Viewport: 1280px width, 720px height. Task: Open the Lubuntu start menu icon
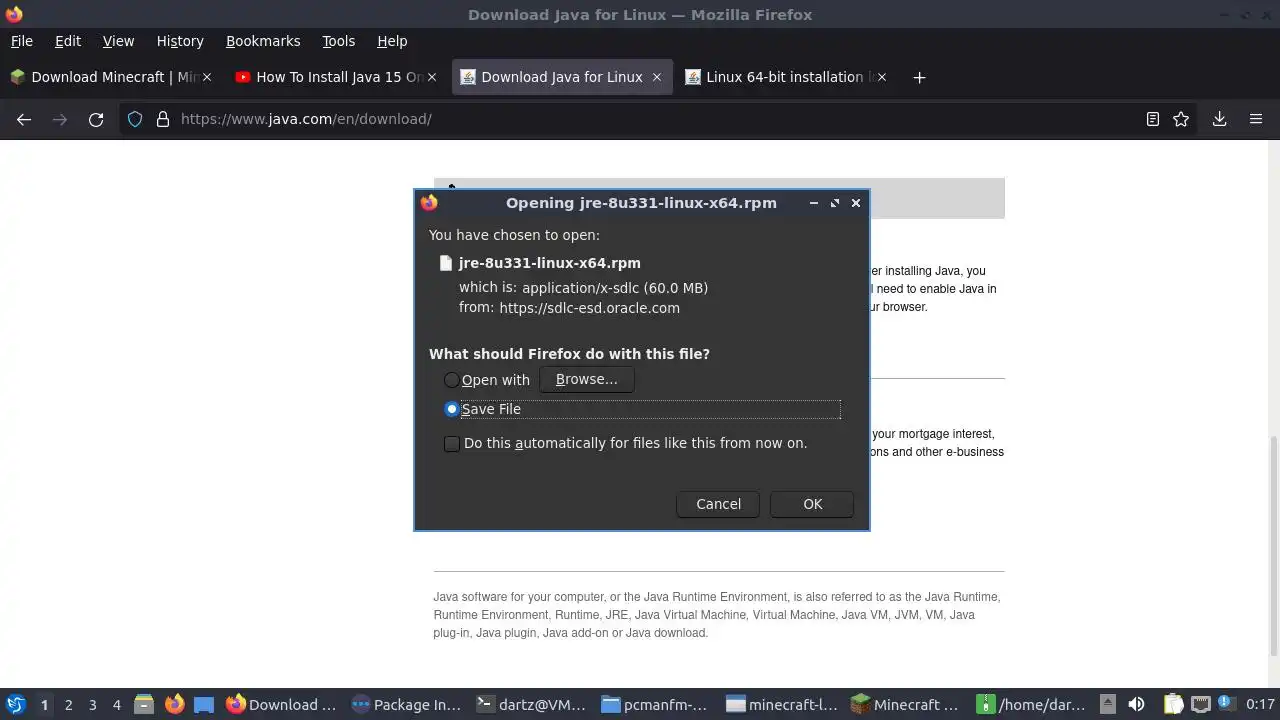click(x=16, y=704)
